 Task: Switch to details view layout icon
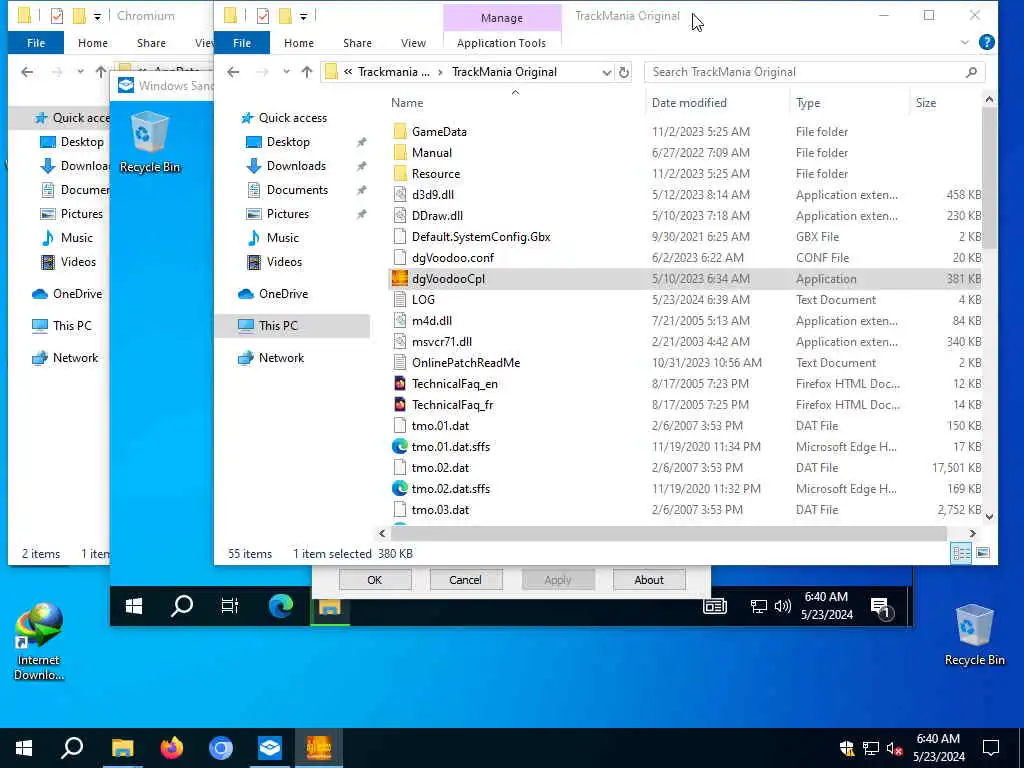tap(961, 553)
